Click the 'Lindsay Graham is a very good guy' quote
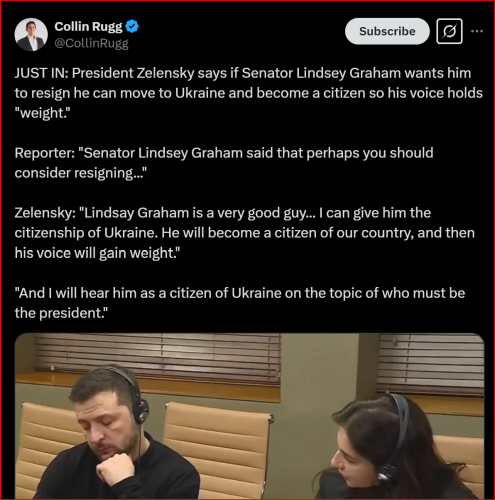Image resolution: width=495 pixels, height=500 pixels. coord(244,233)
